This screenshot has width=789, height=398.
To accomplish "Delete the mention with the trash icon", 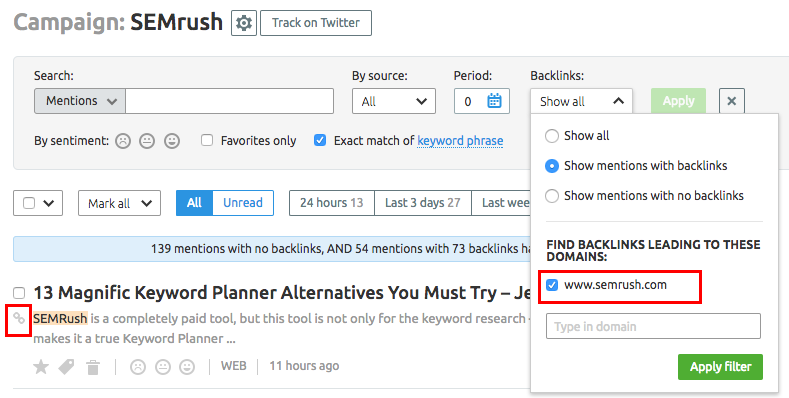I will [93, 367].
